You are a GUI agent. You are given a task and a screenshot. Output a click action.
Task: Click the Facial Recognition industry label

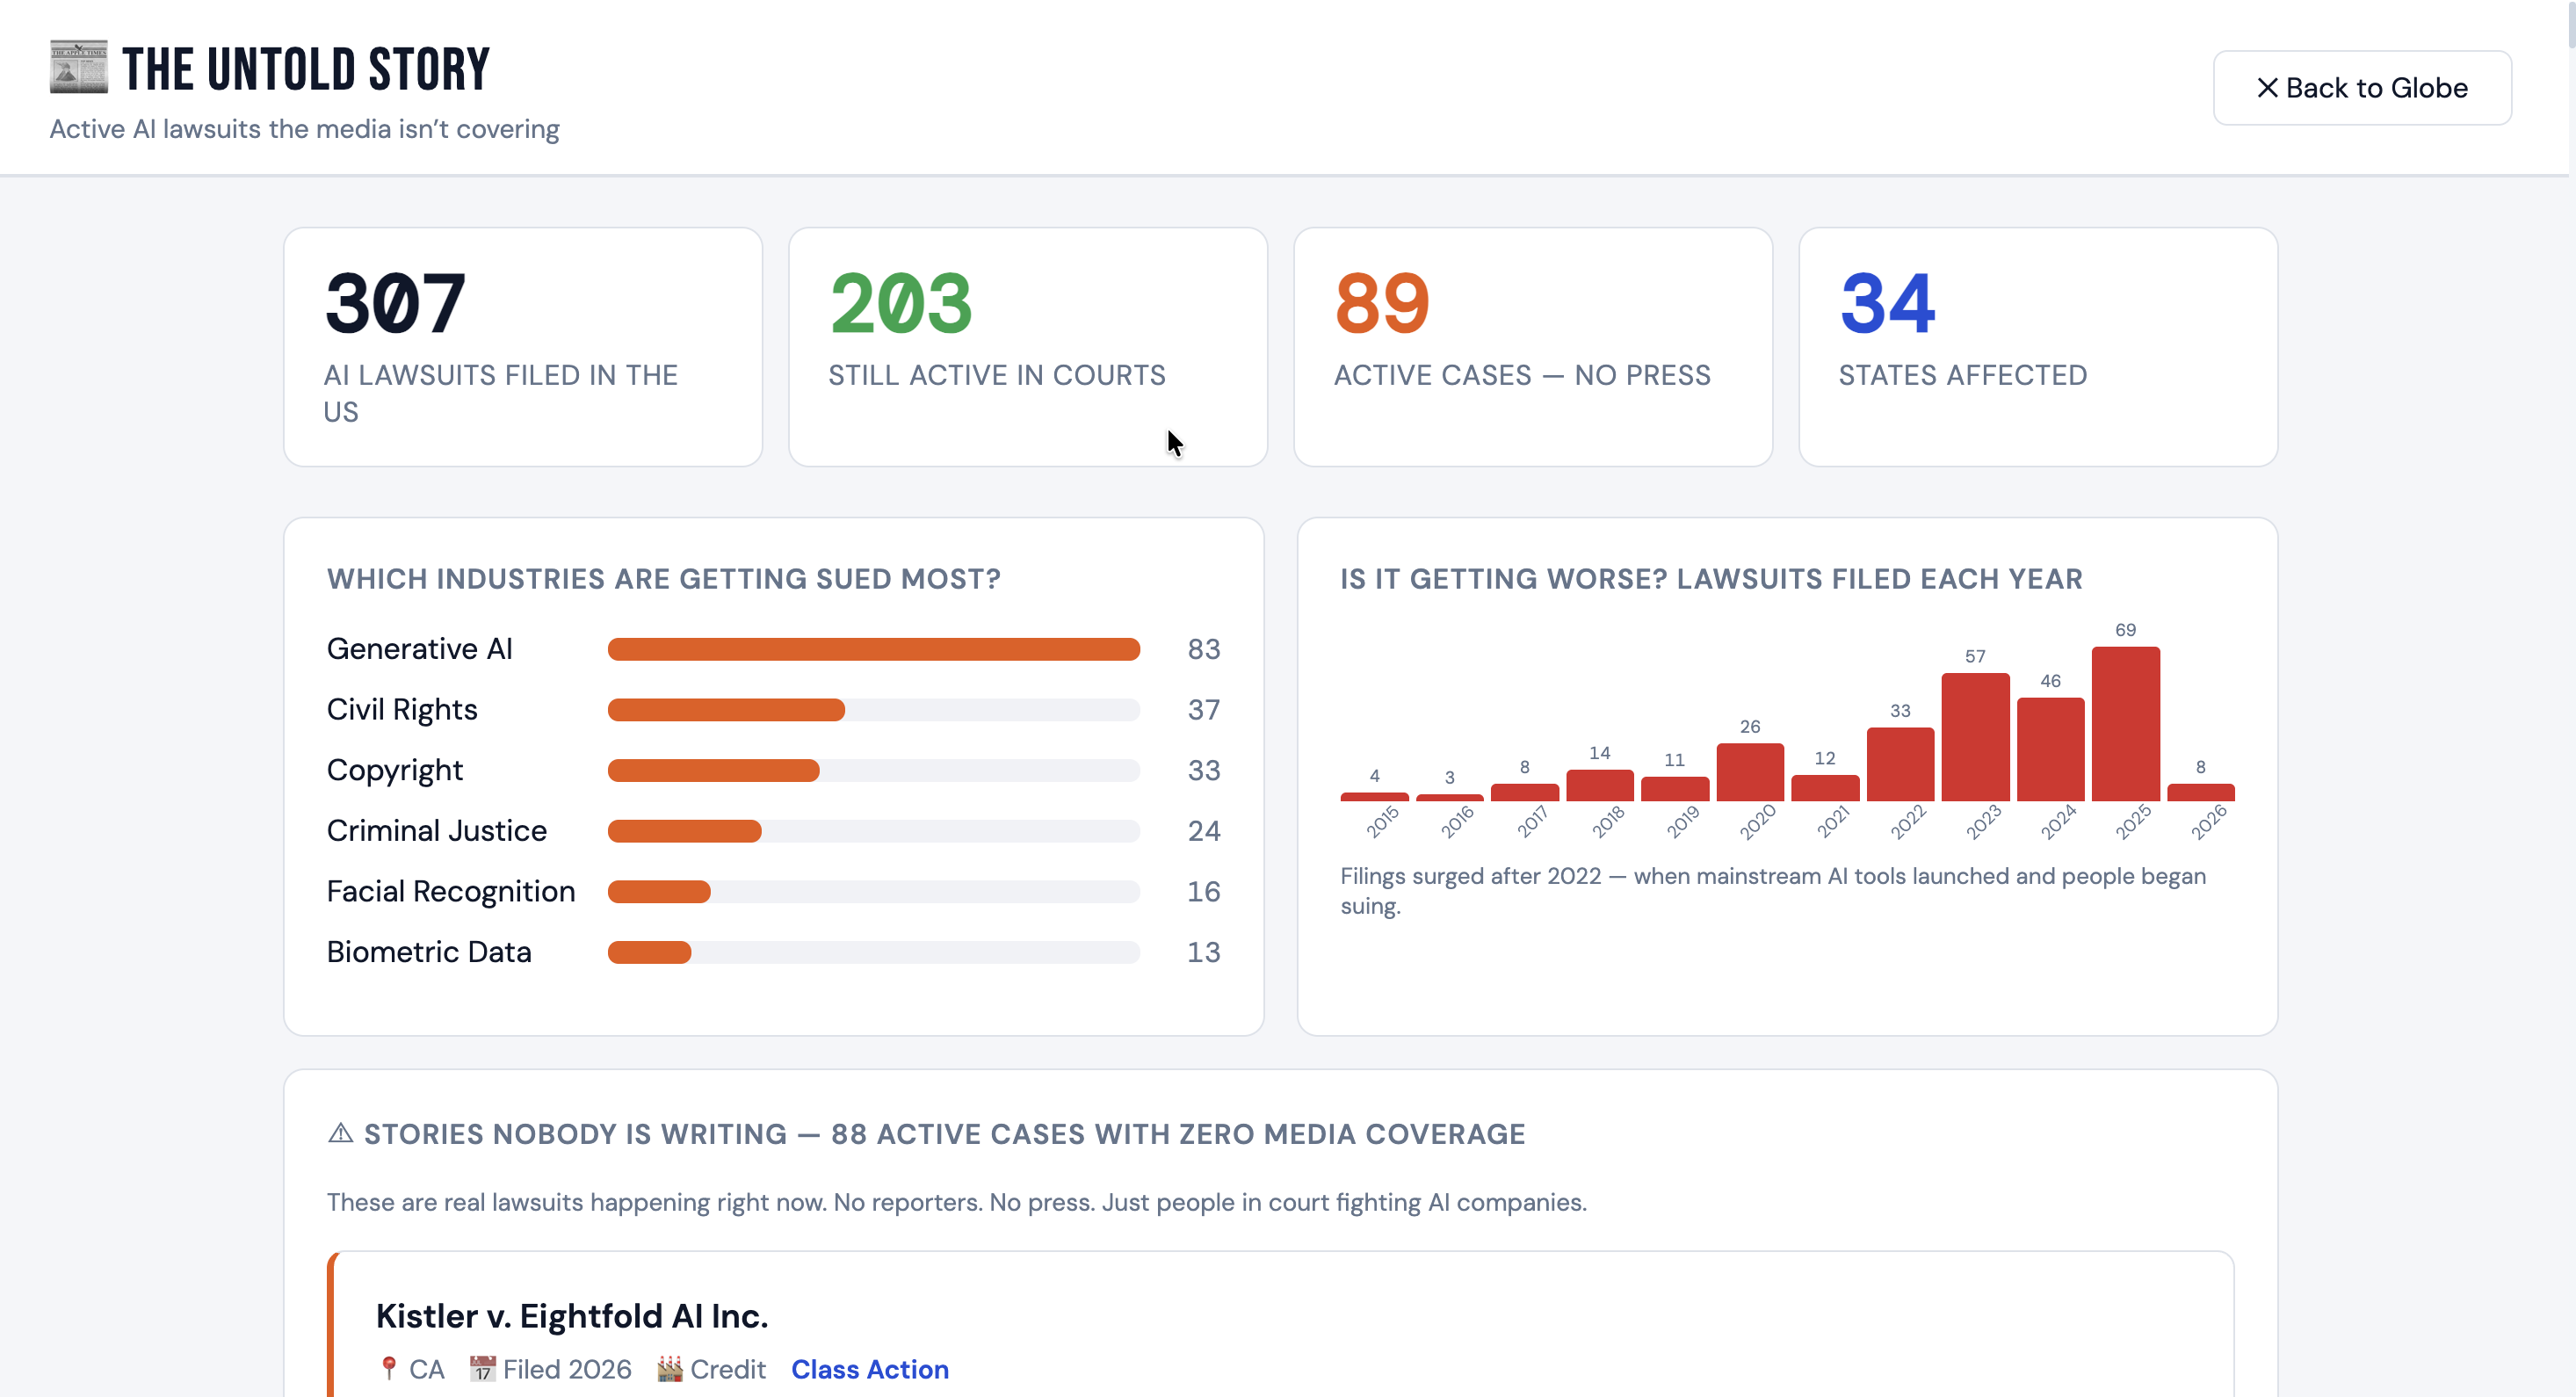450,891
